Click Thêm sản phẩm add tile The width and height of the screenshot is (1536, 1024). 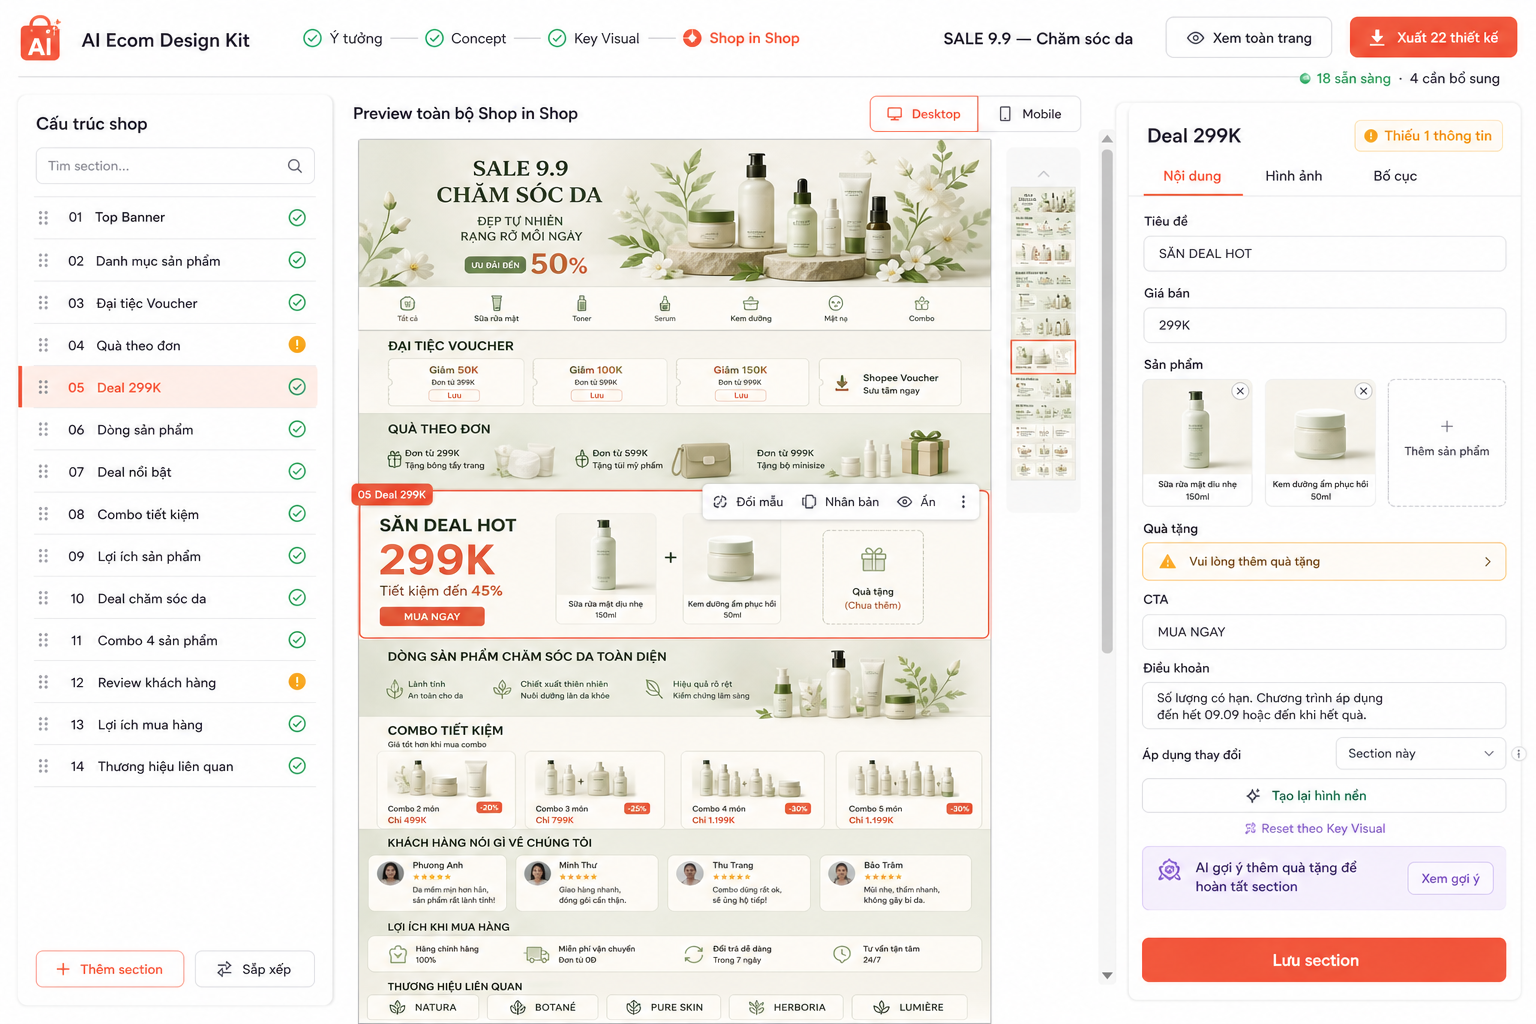pyautogui.click(x=1447, y=442)
